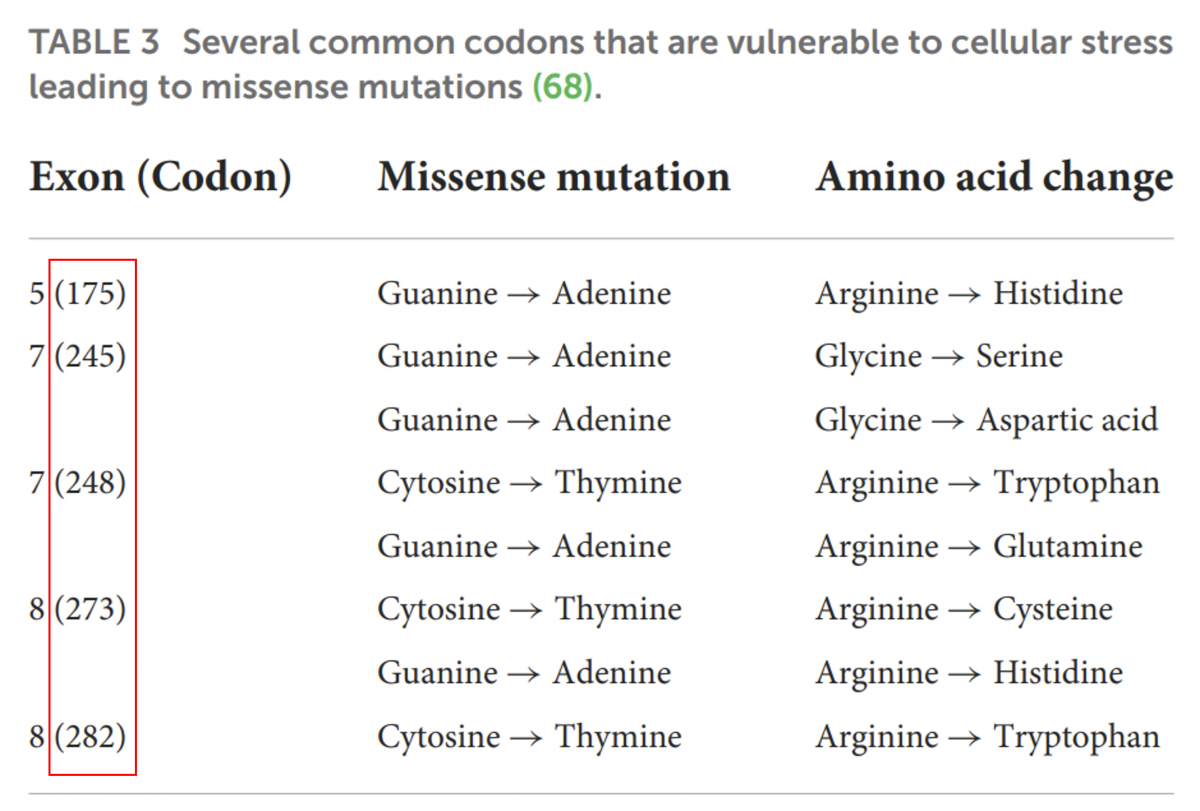Click "Cytosine → Thymine" in the codon 282 row
Image resolution: width=1200 pixels, height=811 pixels.
pyautogui.click(x=529, y=738)
